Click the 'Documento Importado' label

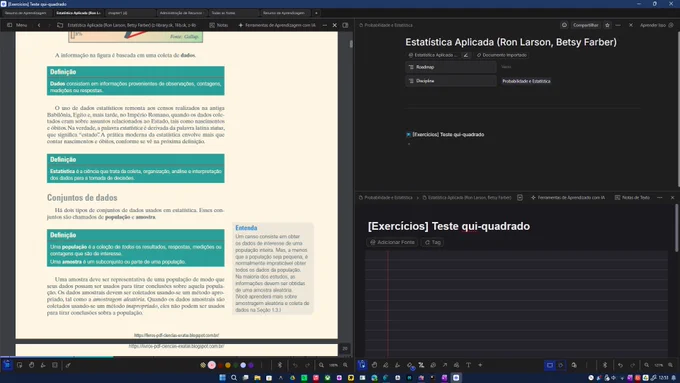[502, 55]
